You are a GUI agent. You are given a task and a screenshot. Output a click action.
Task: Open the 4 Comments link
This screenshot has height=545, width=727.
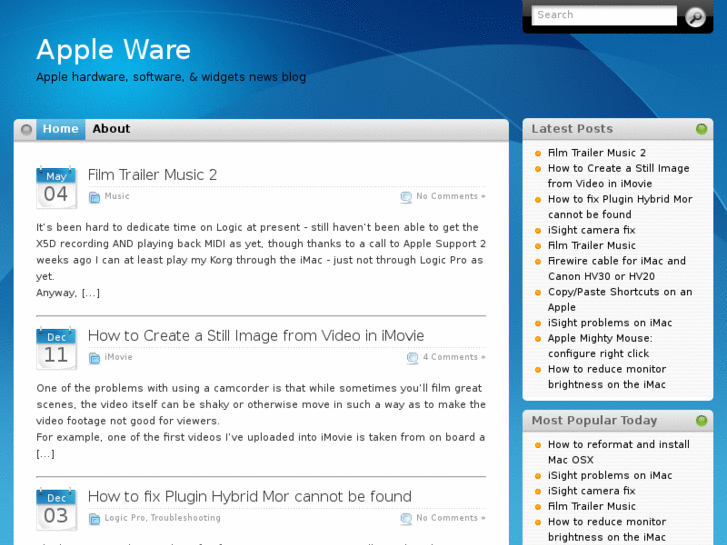pyautogui.click(x=454, y=357)
